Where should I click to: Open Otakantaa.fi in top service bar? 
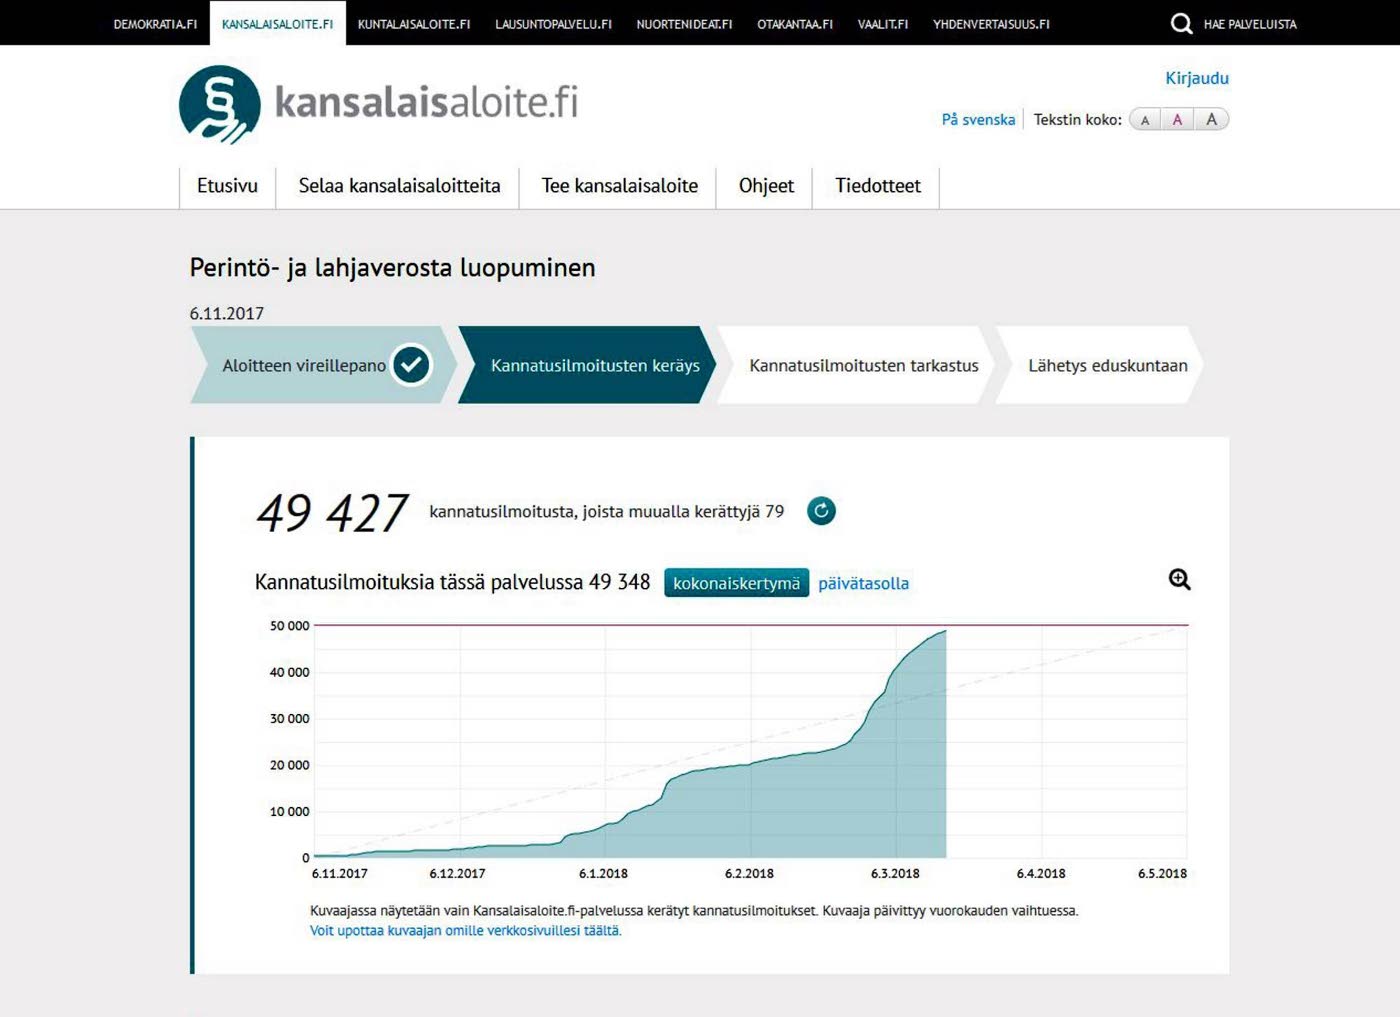[x=794, y=24]
